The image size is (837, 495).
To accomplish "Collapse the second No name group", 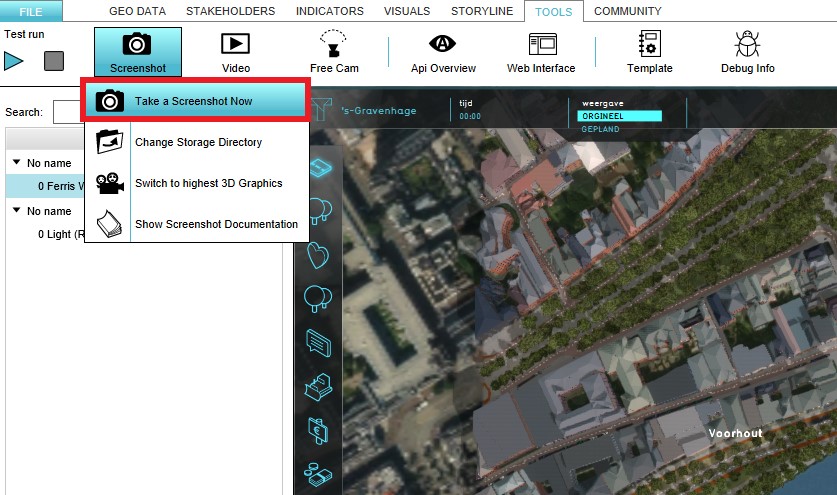I will [17, 210].
